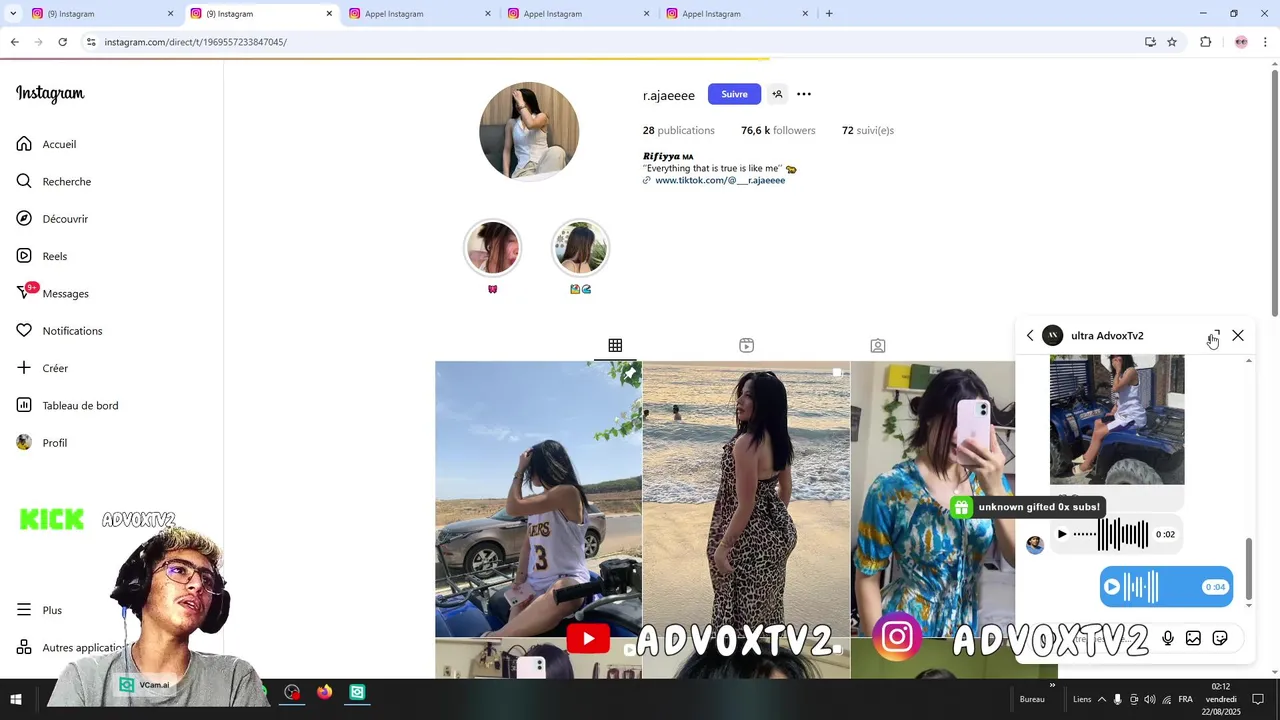
Task: Open the pinned Lakers jersey post
Action: coord(538,499)
